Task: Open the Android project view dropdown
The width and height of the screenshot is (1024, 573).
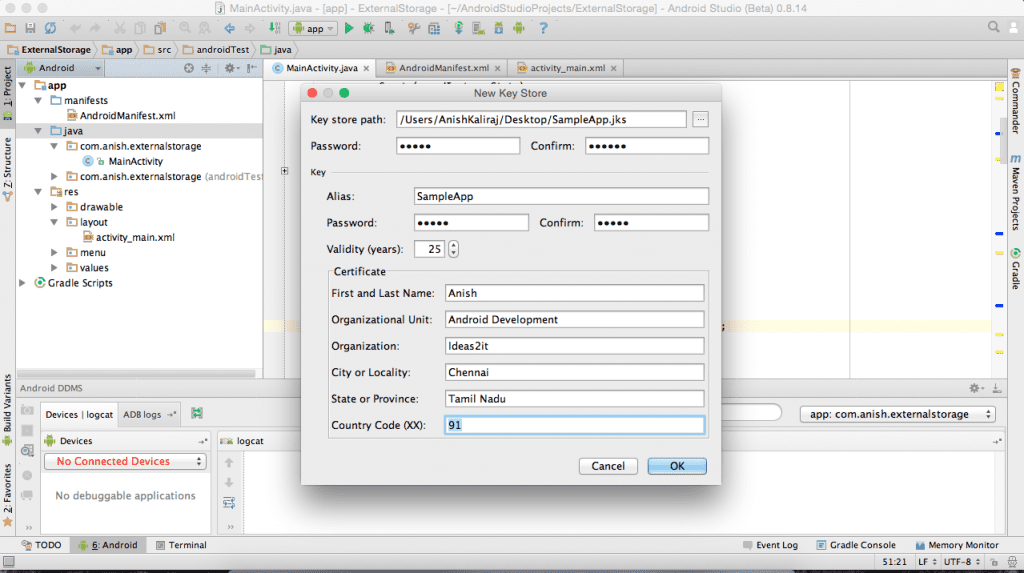Action: click(x=63, y=68)
